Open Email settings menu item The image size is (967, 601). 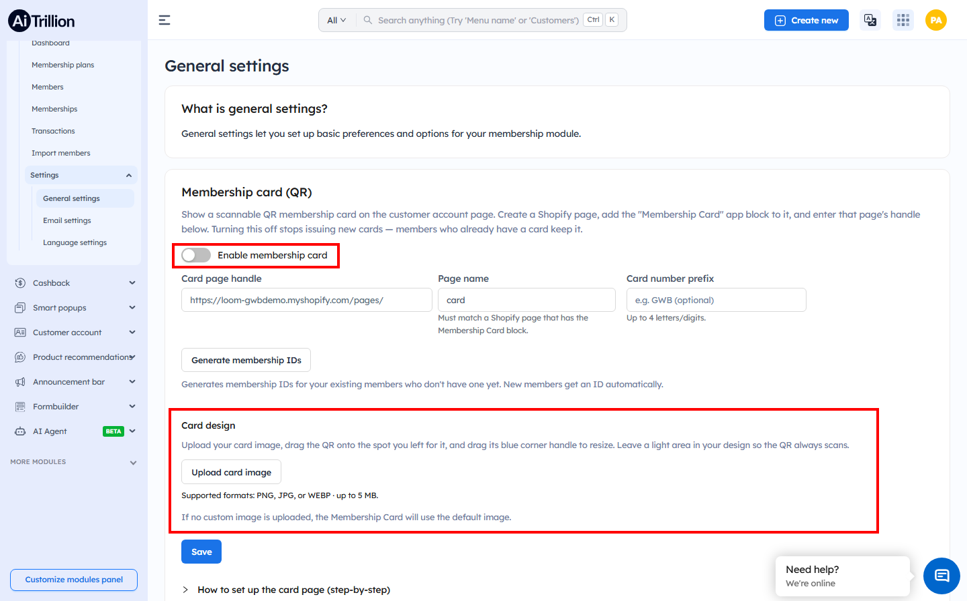[x=67, y=221]
